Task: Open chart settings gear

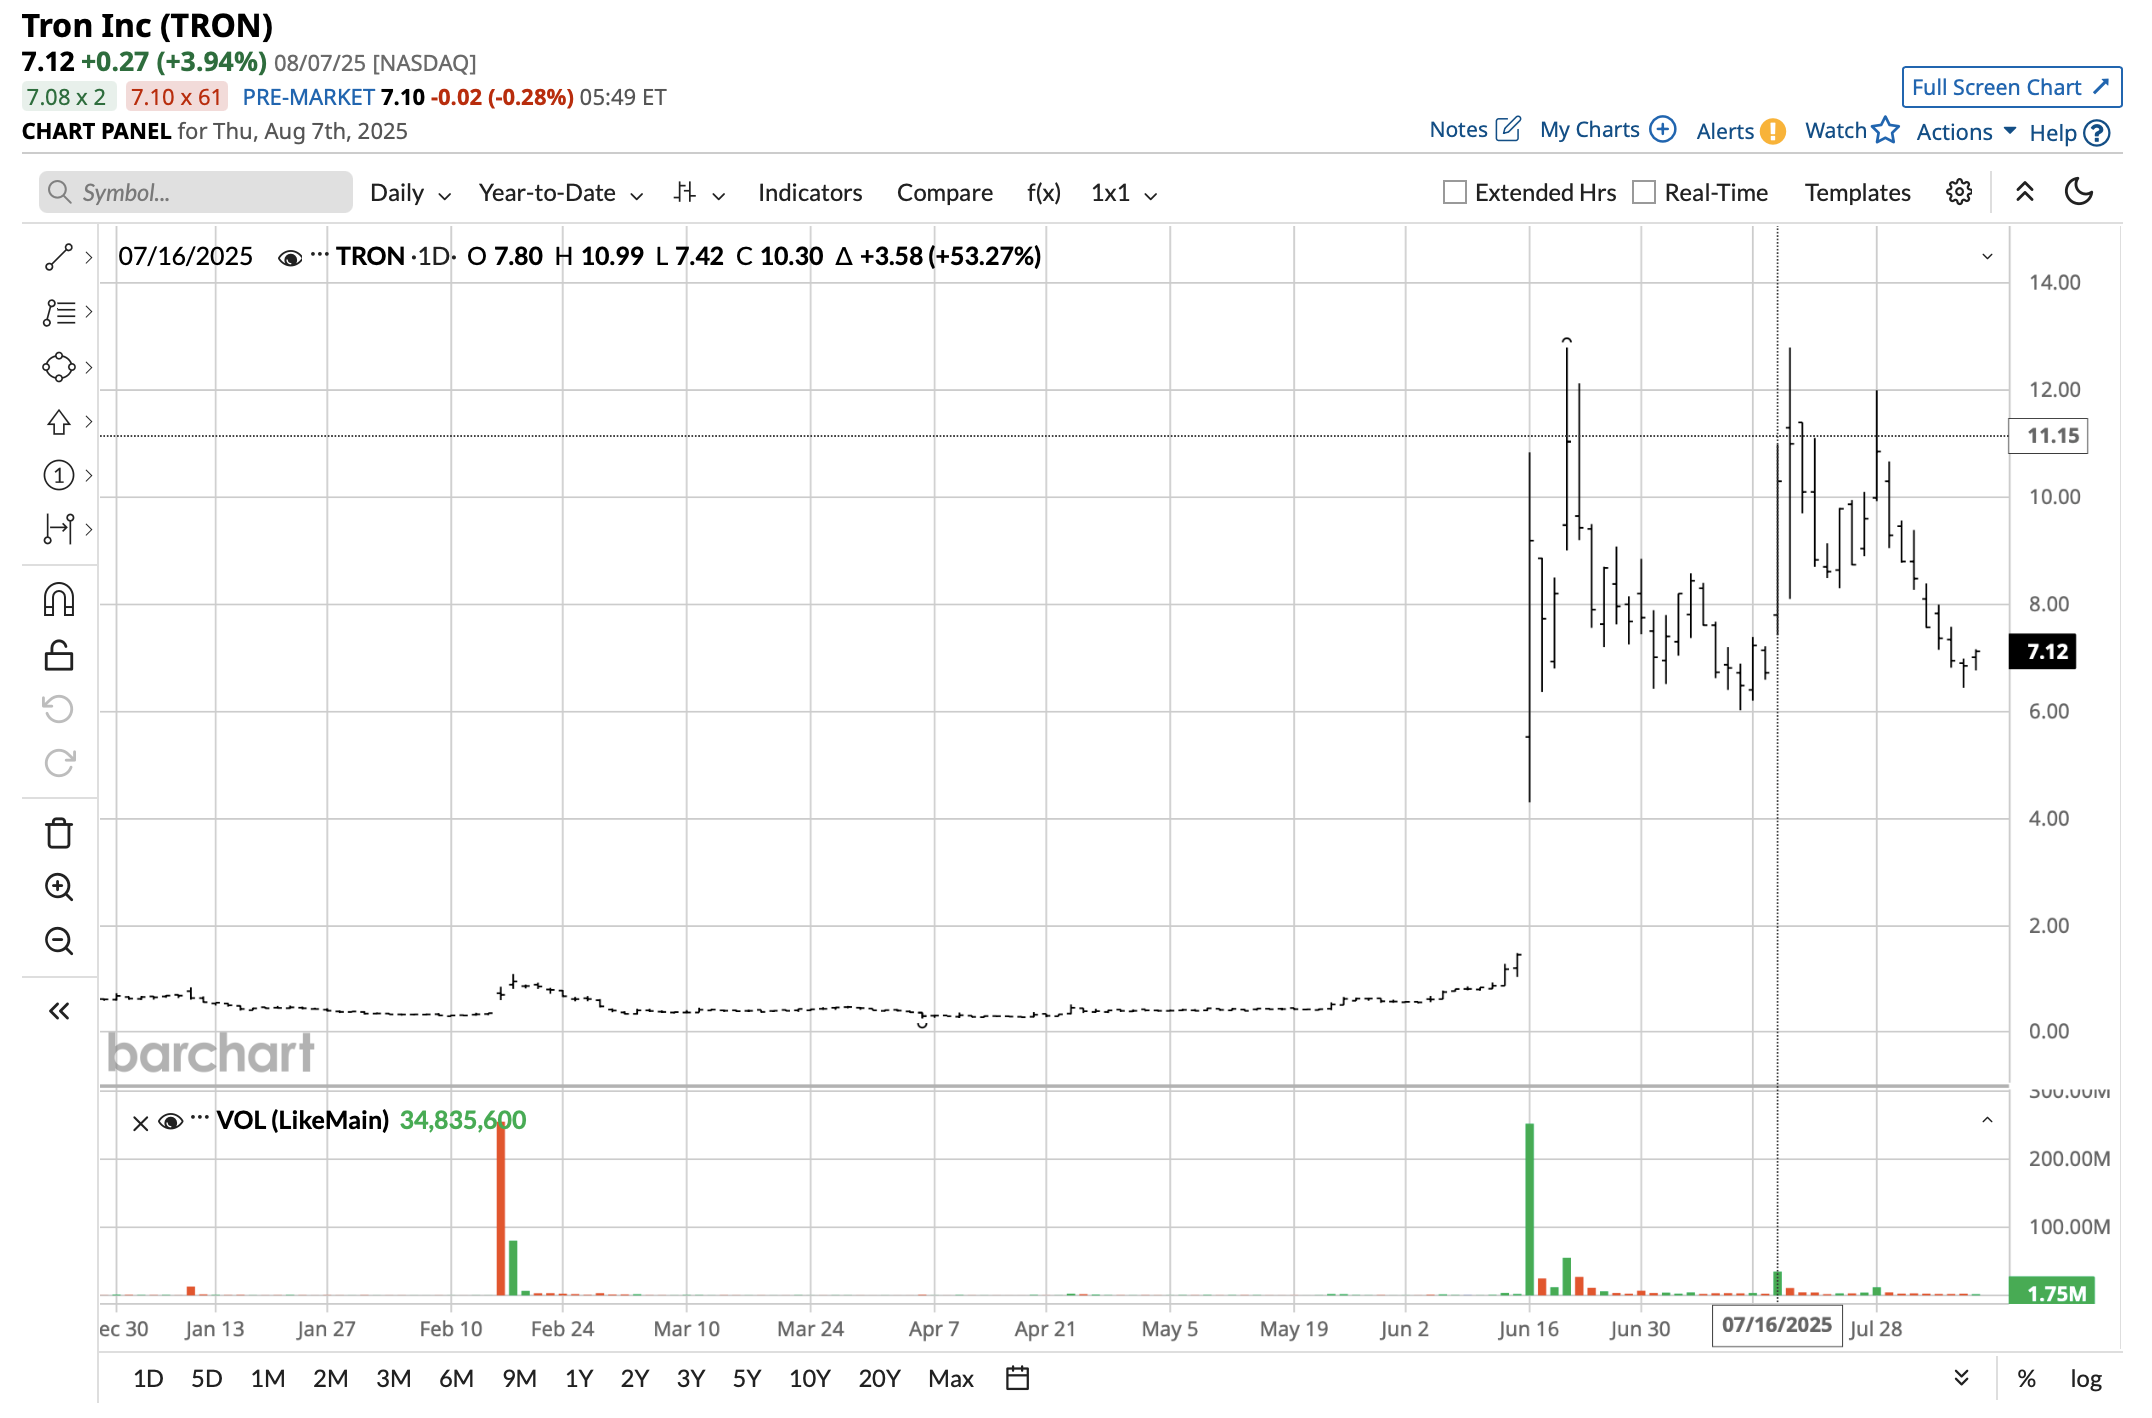Action: tap(1959, 192)
